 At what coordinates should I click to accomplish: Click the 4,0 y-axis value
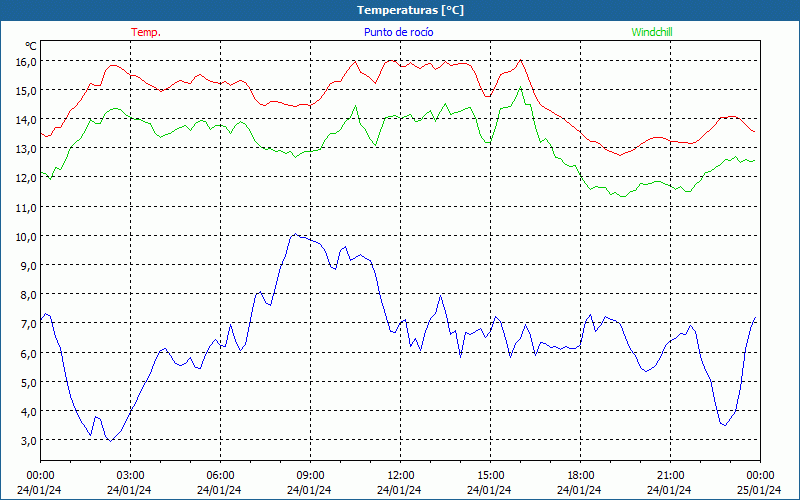point(29,411)
